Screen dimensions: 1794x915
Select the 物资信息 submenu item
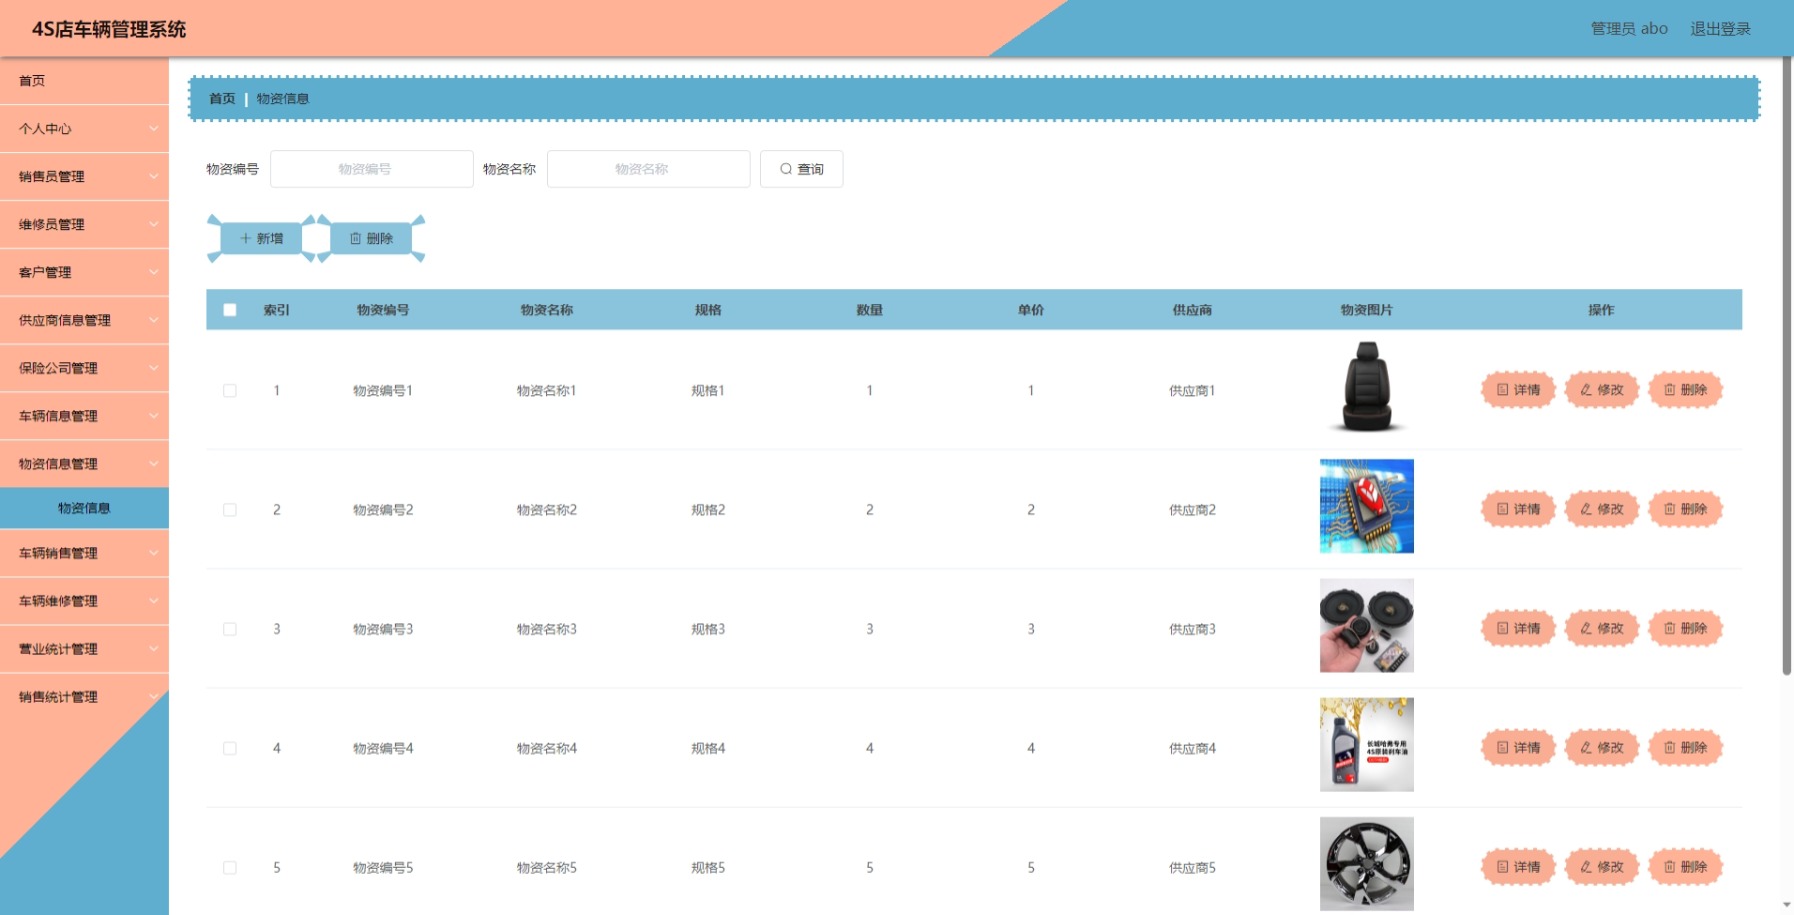pyautogui.click(x=84, y=508)
